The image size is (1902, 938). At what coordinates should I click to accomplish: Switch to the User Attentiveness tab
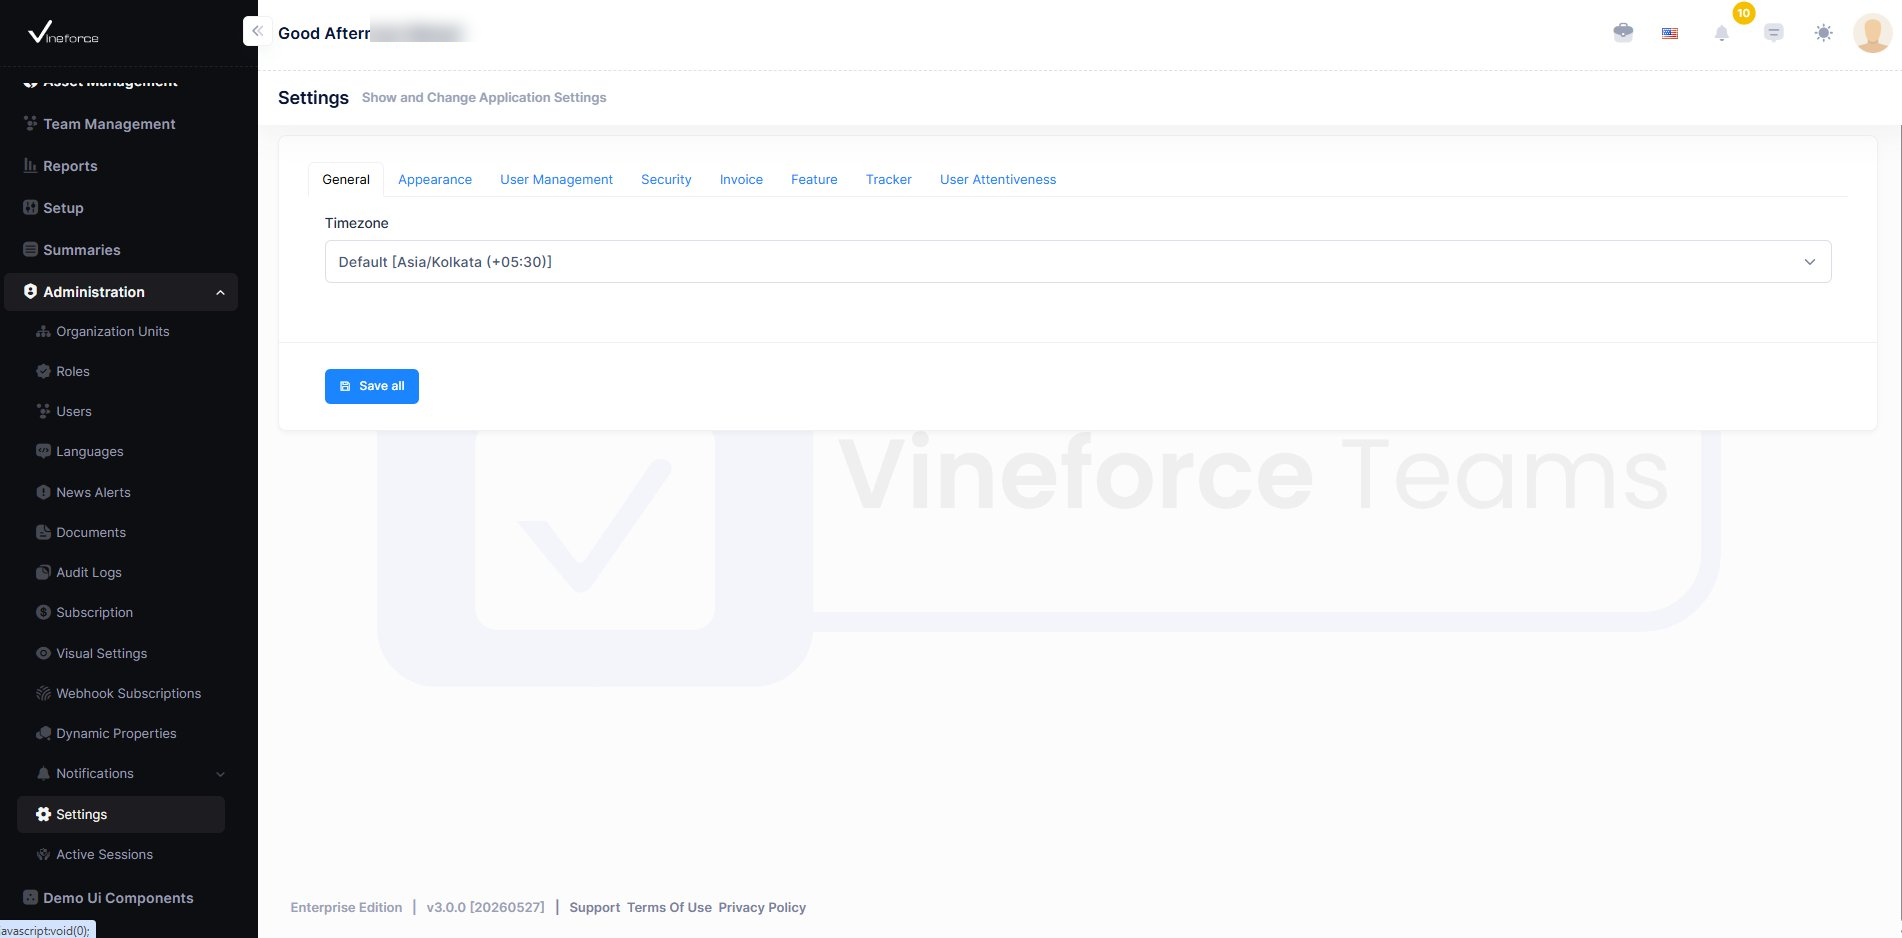pyautogui.click(x=998, y=180)
